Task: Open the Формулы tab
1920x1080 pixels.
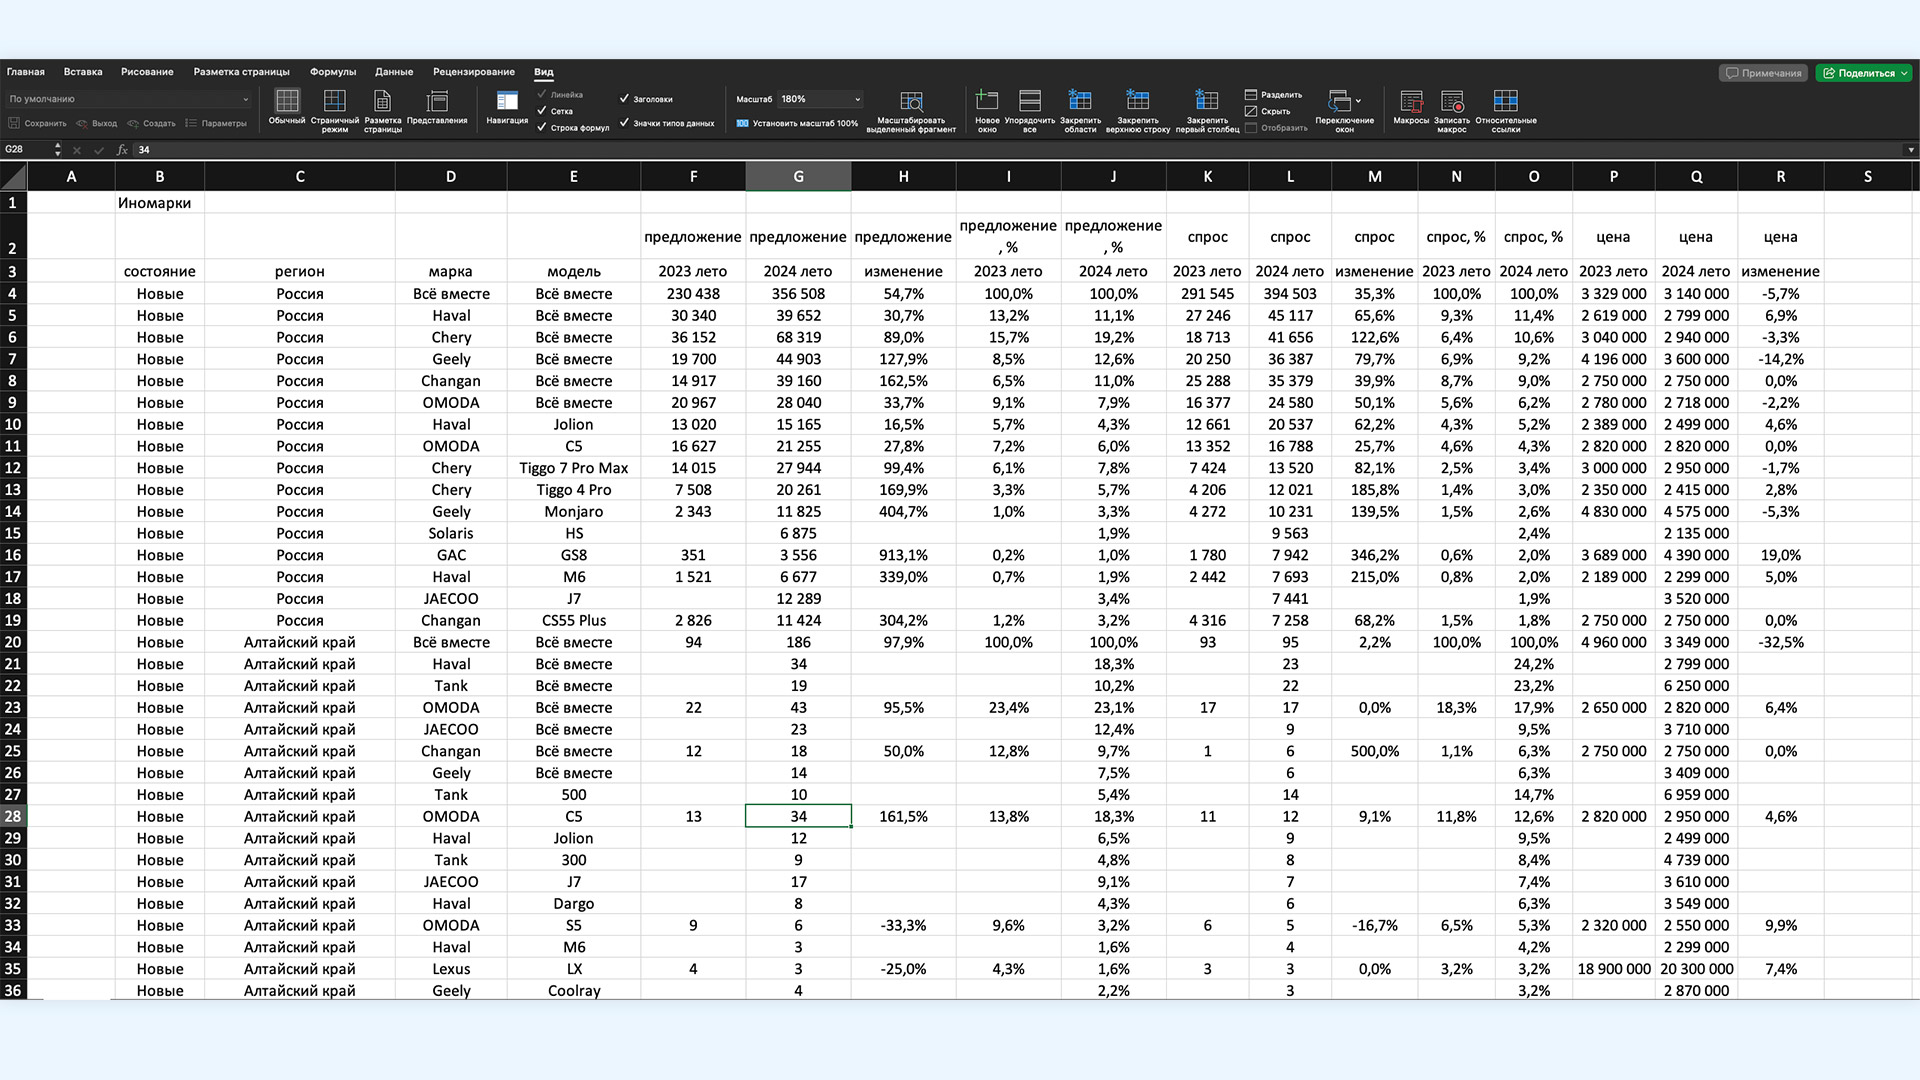Action: pyautogui.click(x=333, y=72)
